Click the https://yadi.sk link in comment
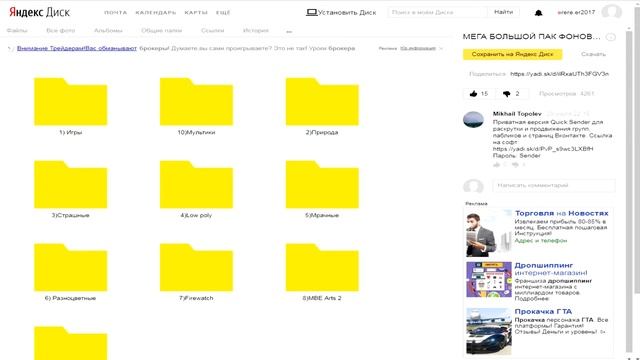This screenshot has width=640, height=360. (x=543, y=149)
